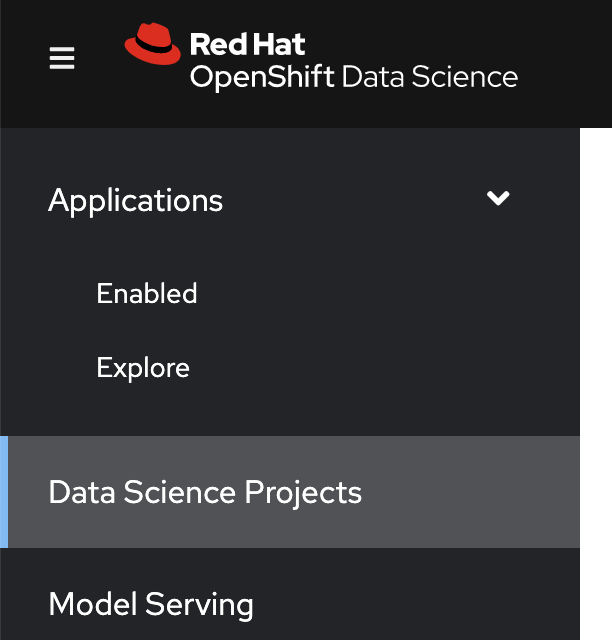Click the bold "Red Hat" wordmark text
The width and height of the screenshot is (612, 640).
coord(247,44)
